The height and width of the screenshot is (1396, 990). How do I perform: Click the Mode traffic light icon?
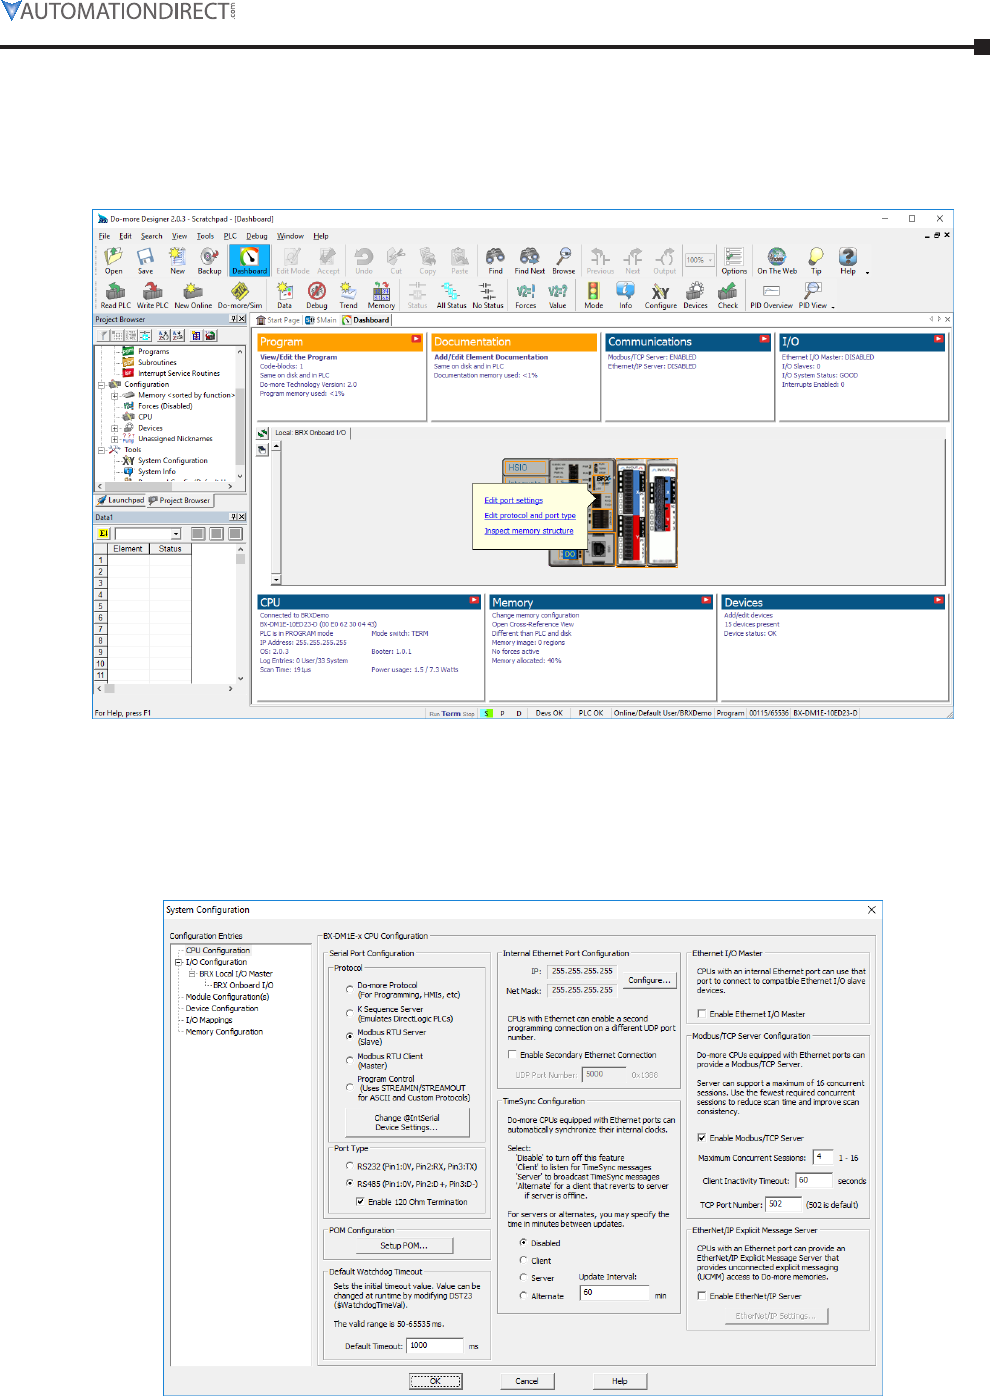[x=593, y=295]
